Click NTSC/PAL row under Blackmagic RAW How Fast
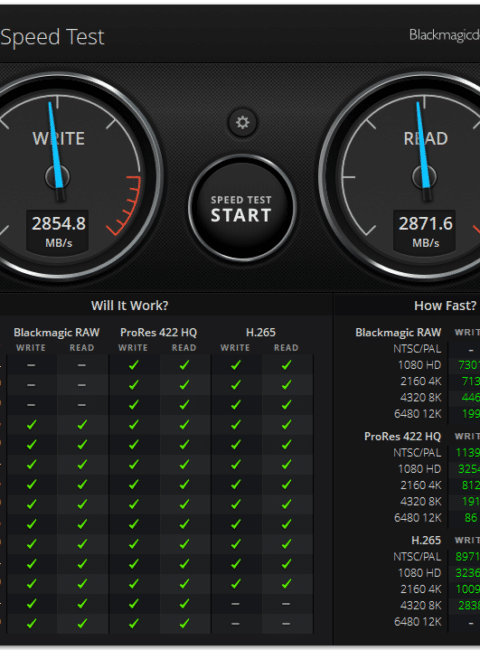480x650 pixels. point(417,349)
